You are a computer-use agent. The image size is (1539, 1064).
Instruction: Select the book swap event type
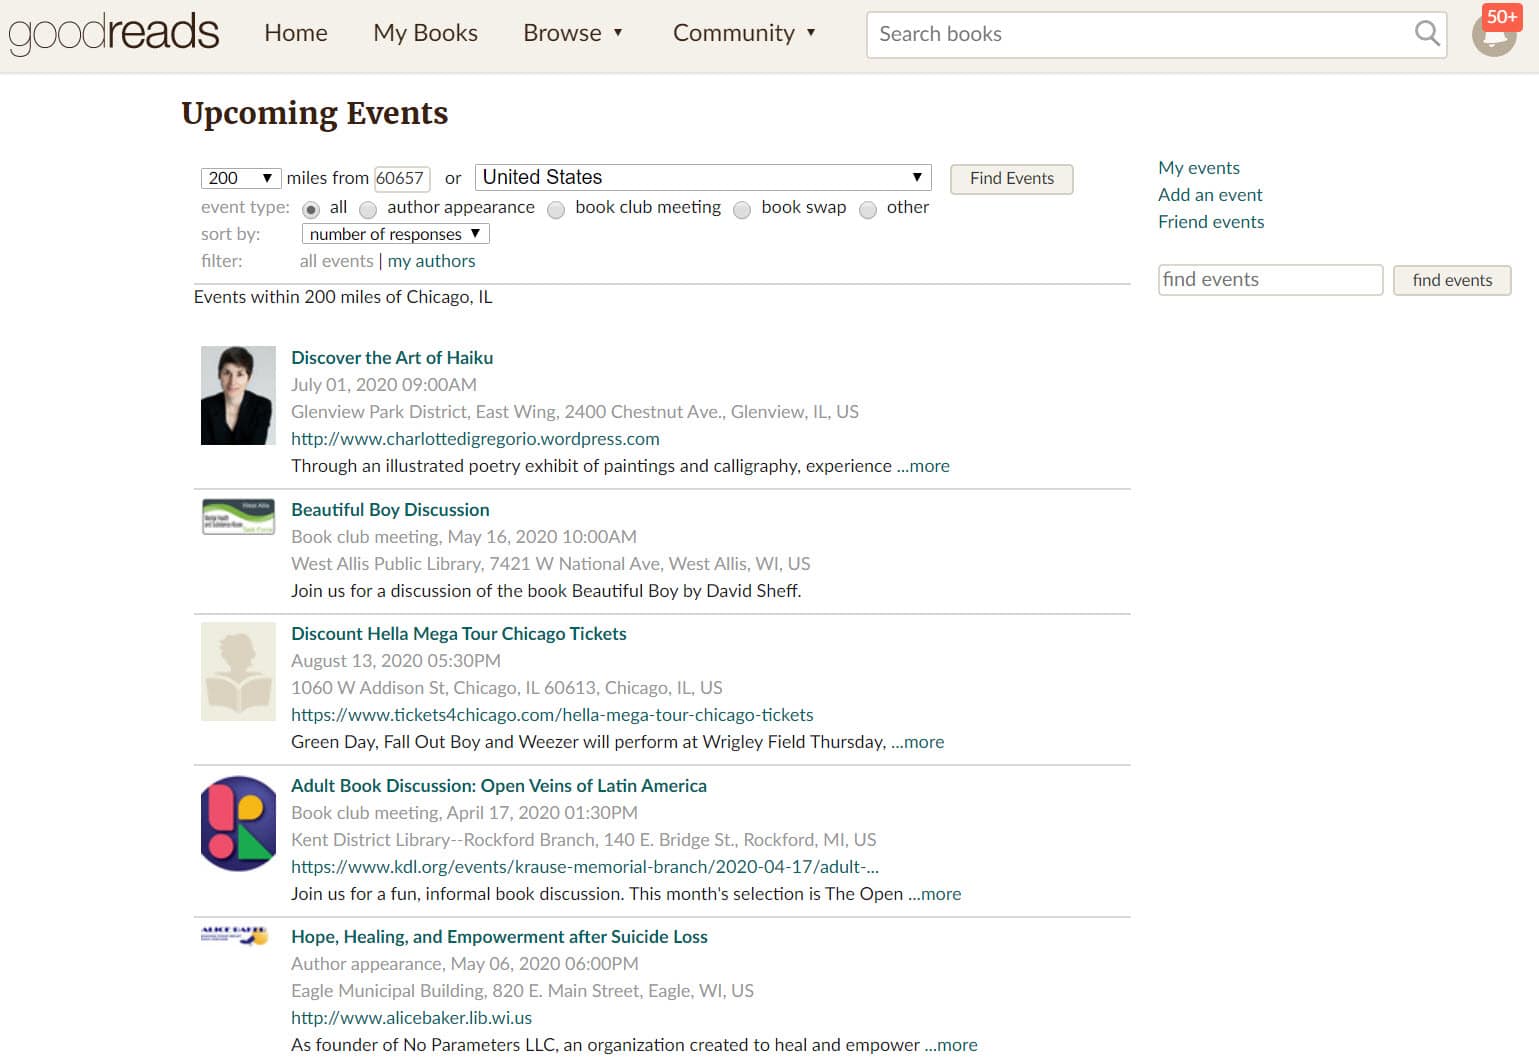coord(742,210)
